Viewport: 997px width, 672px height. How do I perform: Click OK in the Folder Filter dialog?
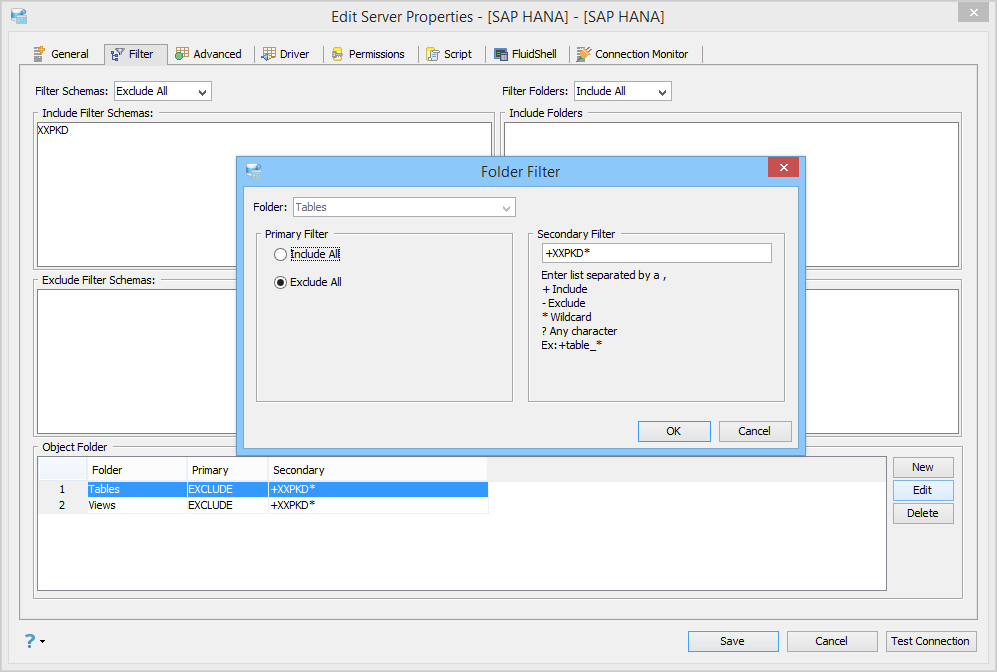(x=674, y=431)
